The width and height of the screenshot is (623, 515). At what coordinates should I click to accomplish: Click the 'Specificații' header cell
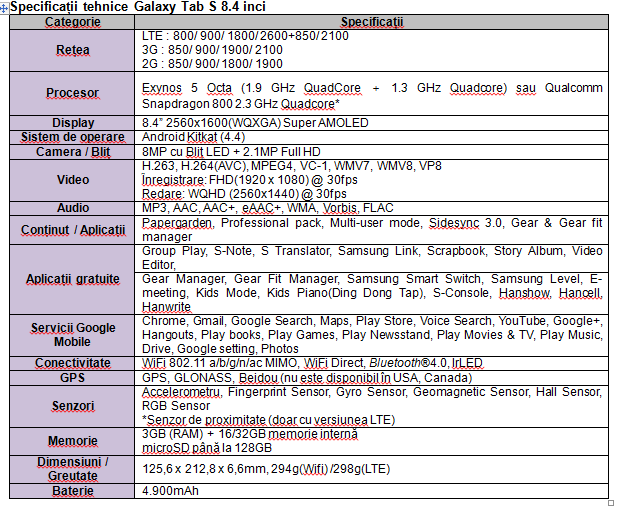point(372,22)
